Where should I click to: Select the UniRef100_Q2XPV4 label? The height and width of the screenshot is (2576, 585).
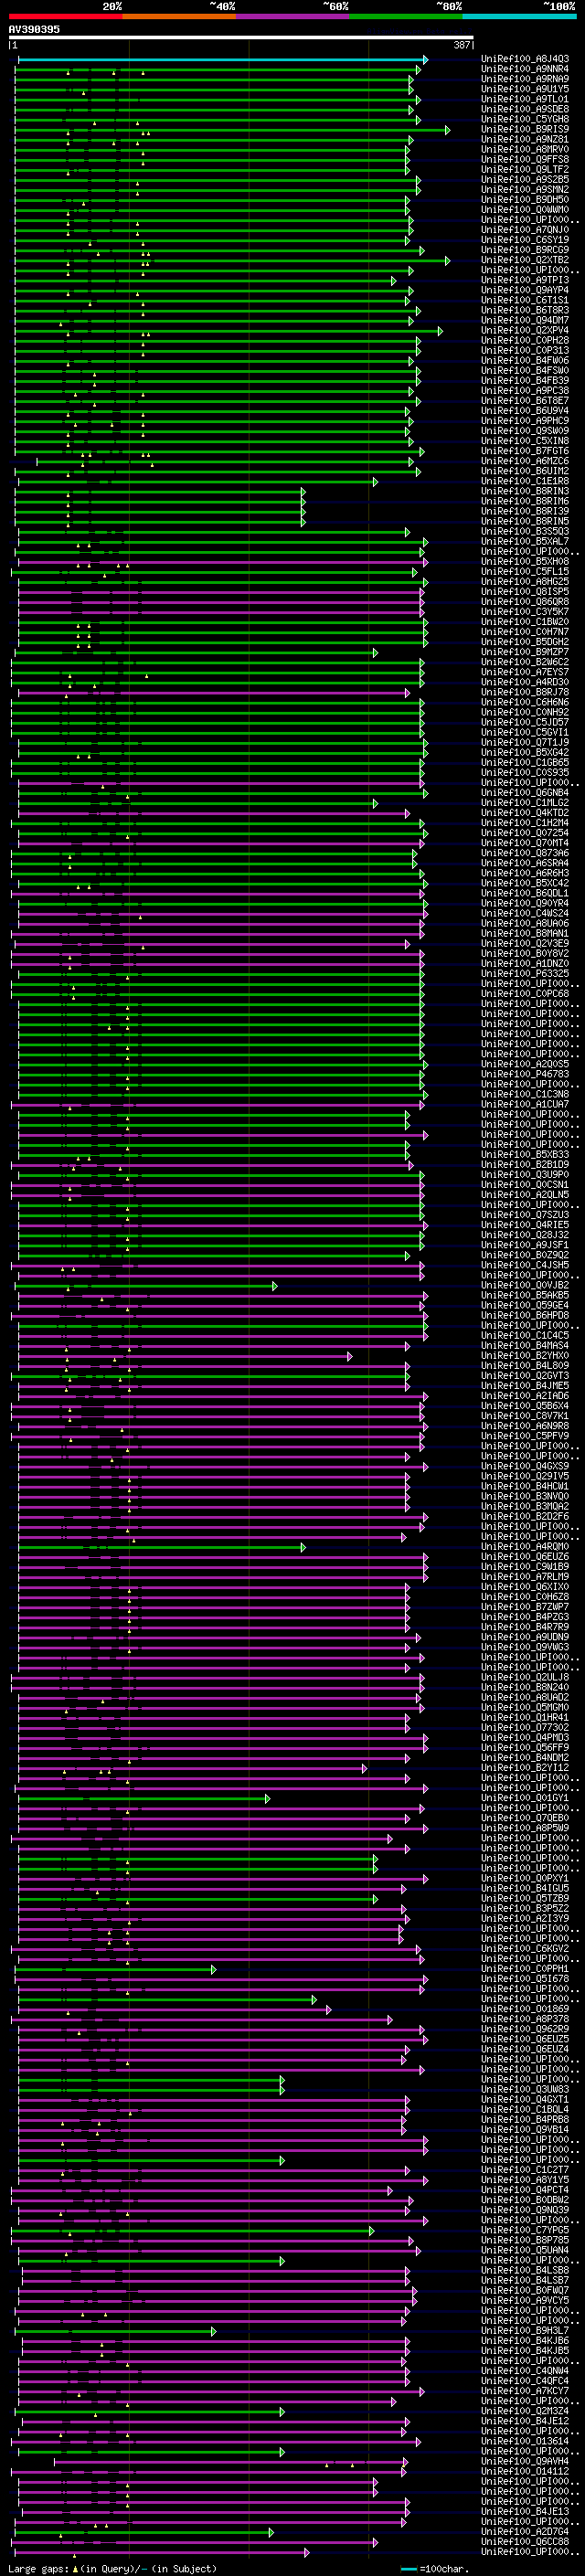pos(525,330)
